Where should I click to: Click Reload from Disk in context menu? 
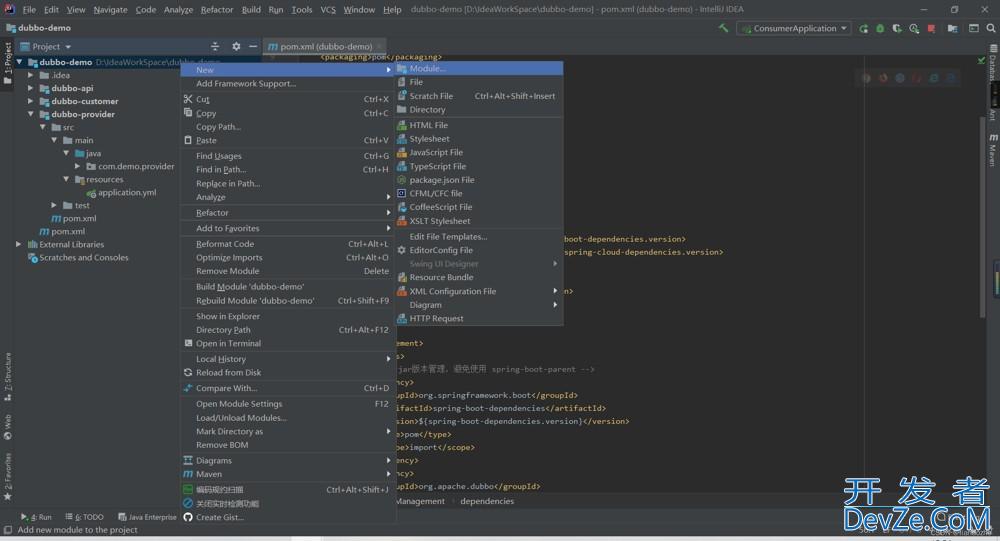tap(288, 373)
